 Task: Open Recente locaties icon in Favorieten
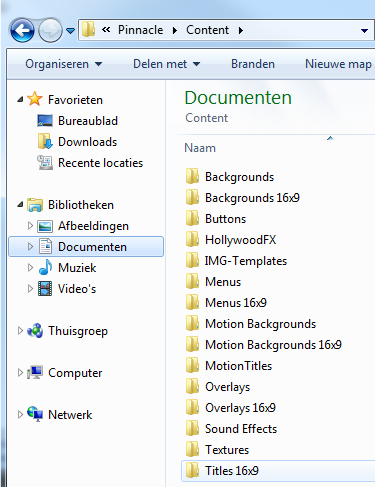pos(45,163)
